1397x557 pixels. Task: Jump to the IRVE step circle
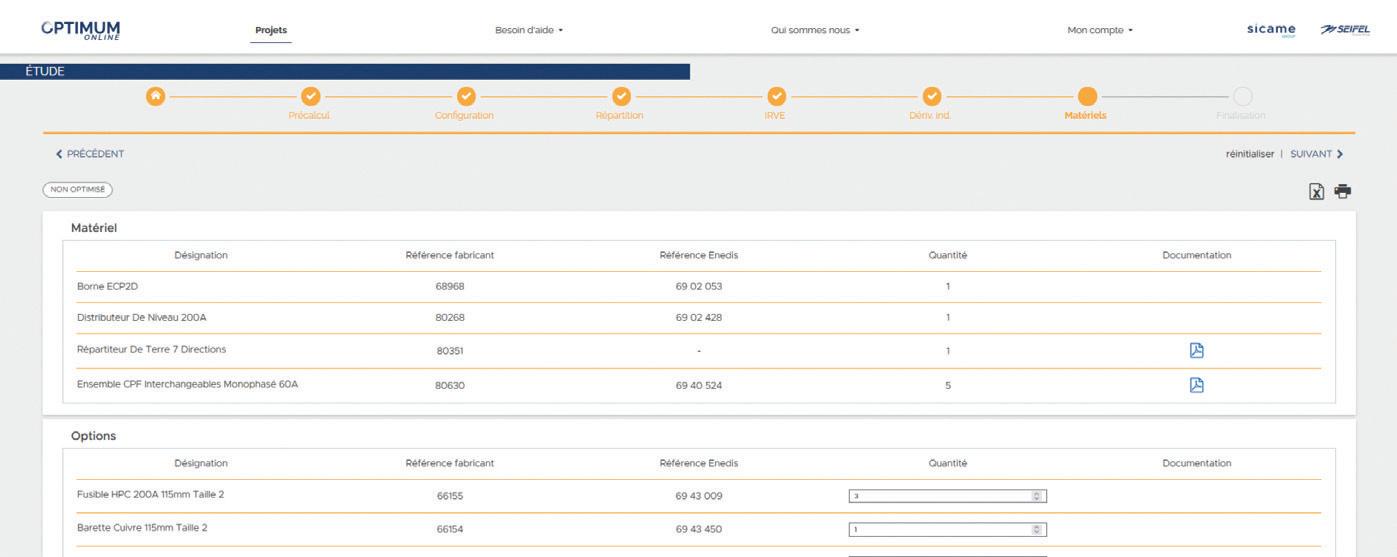pos(776,96)
